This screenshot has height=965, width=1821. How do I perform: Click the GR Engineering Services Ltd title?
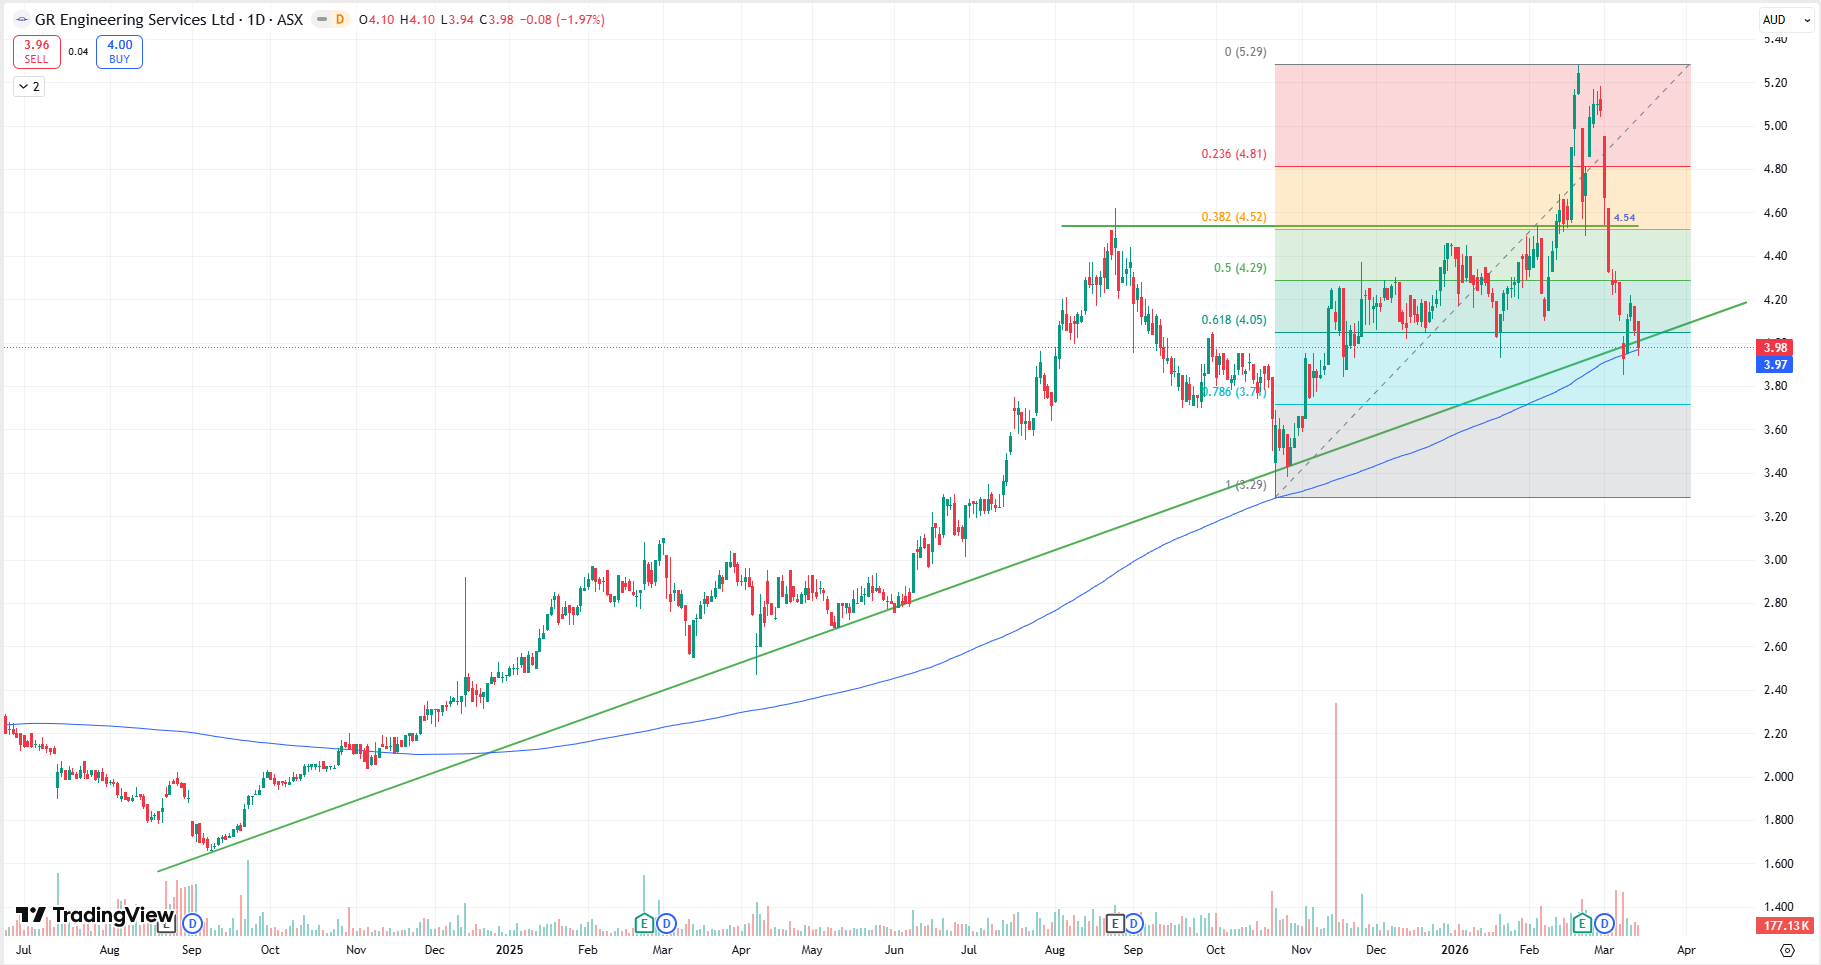click(134, 20)
